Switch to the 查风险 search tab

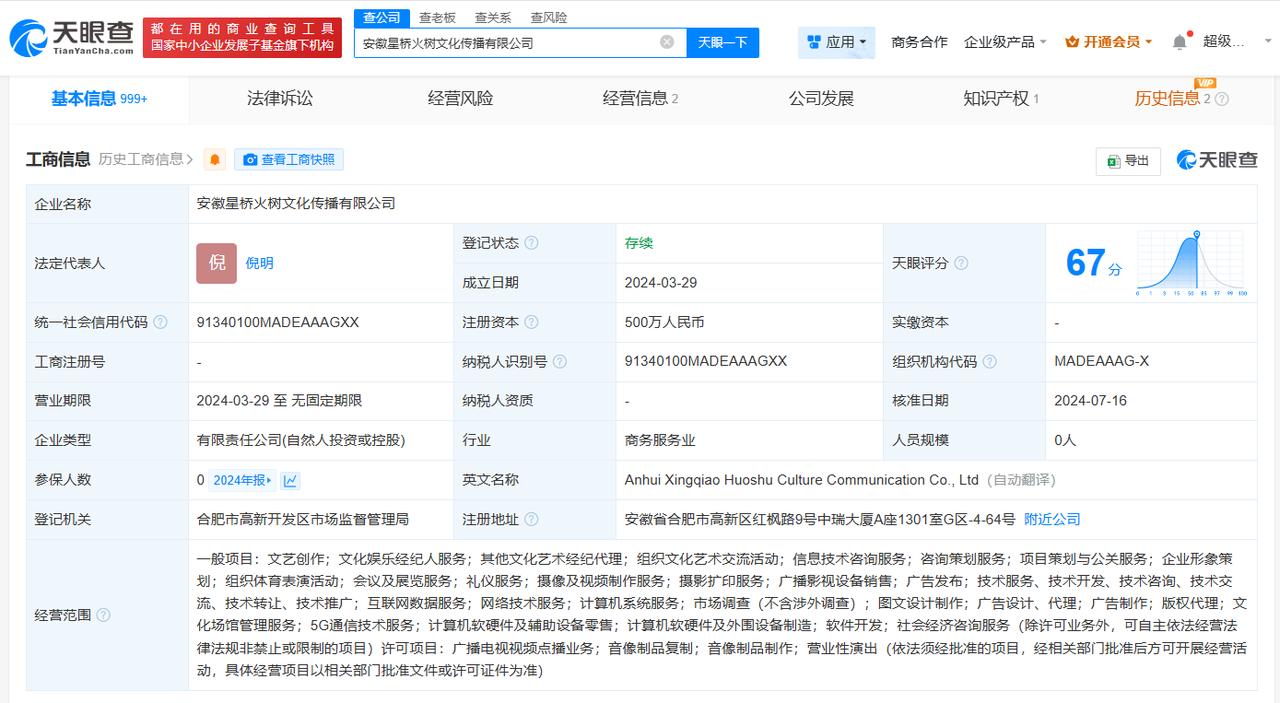(x=549, y=17)
